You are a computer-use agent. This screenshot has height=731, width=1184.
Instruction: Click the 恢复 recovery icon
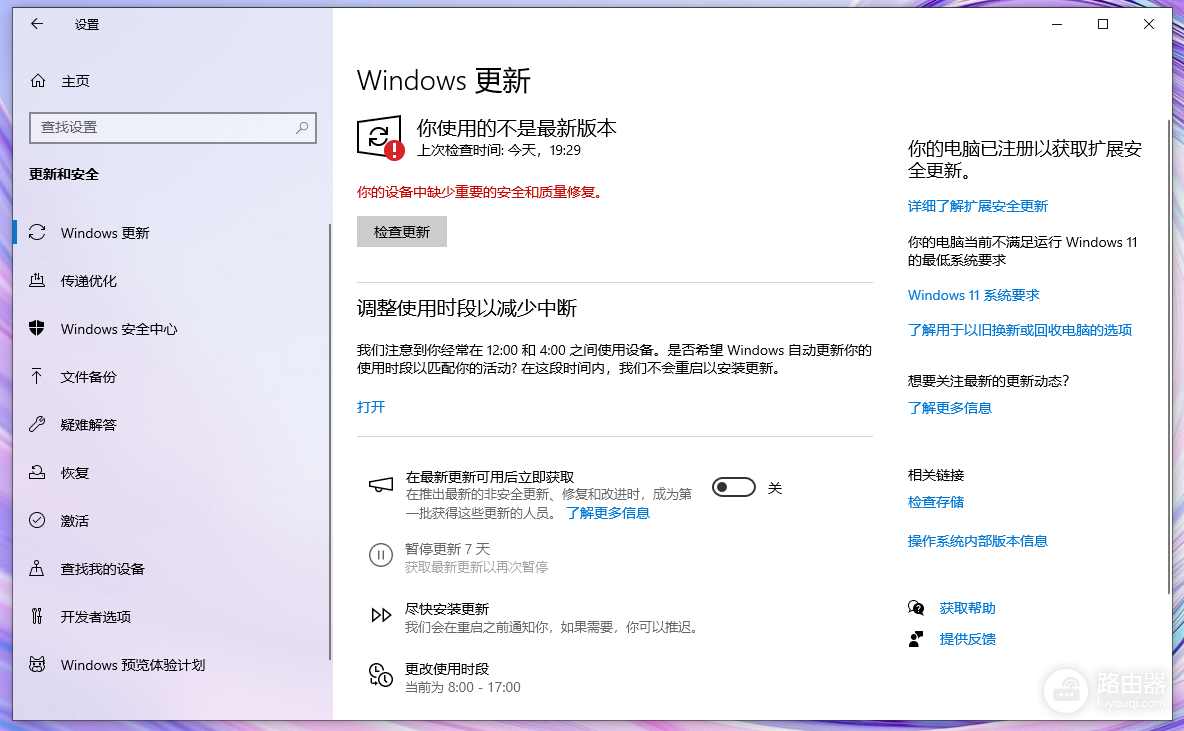pos(37,473)
